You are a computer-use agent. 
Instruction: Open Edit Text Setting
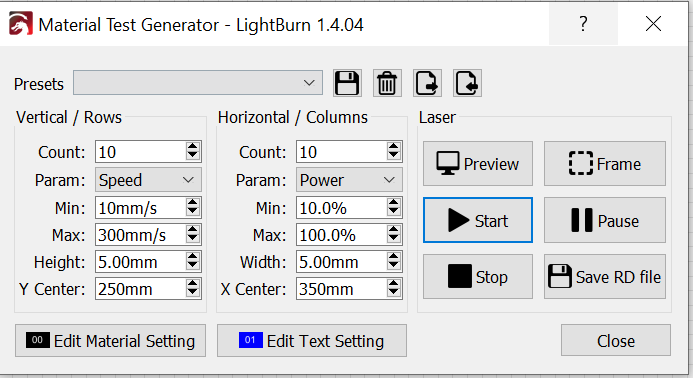coord(312,340)
